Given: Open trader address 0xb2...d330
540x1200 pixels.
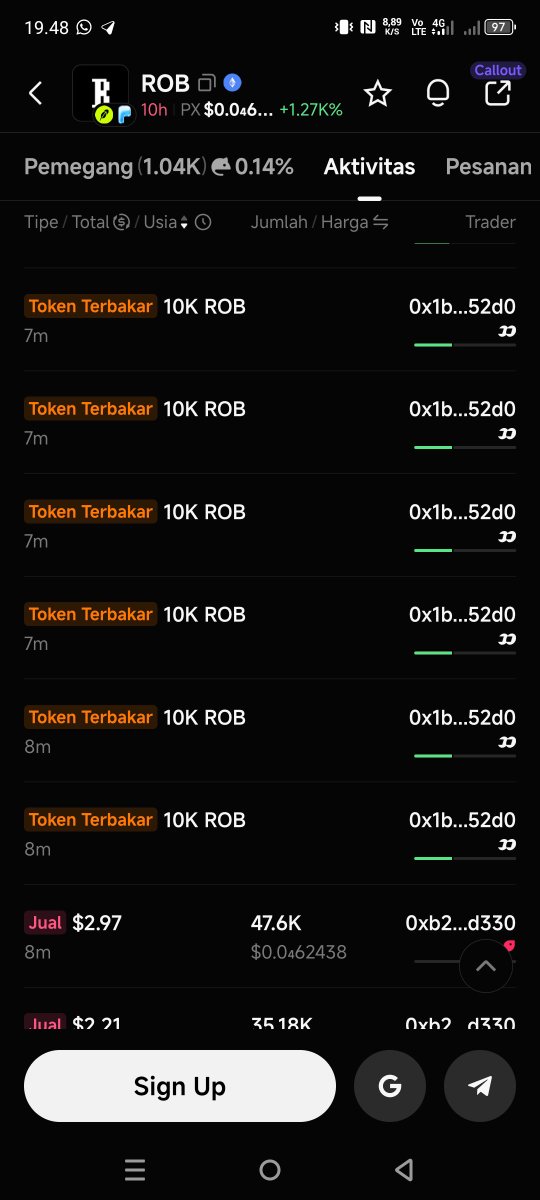Looking at the screenshot, I should pos(460,924).
